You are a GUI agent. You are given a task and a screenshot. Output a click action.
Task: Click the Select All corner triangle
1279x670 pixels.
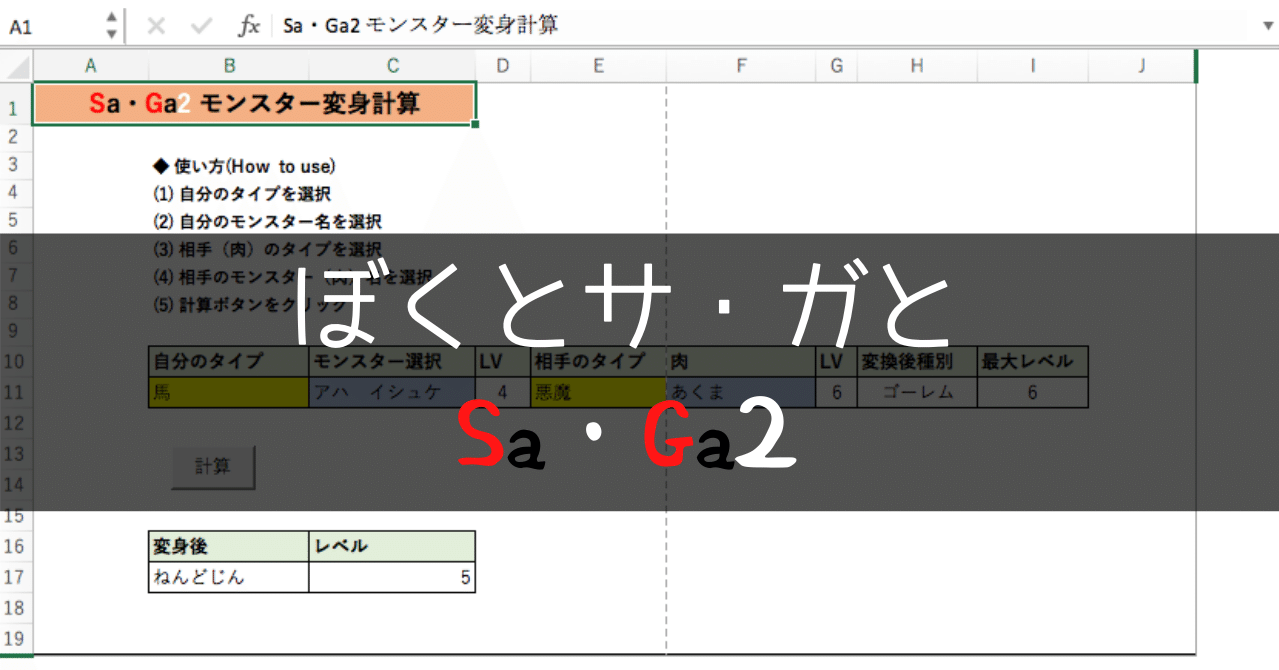coord(17,67)
